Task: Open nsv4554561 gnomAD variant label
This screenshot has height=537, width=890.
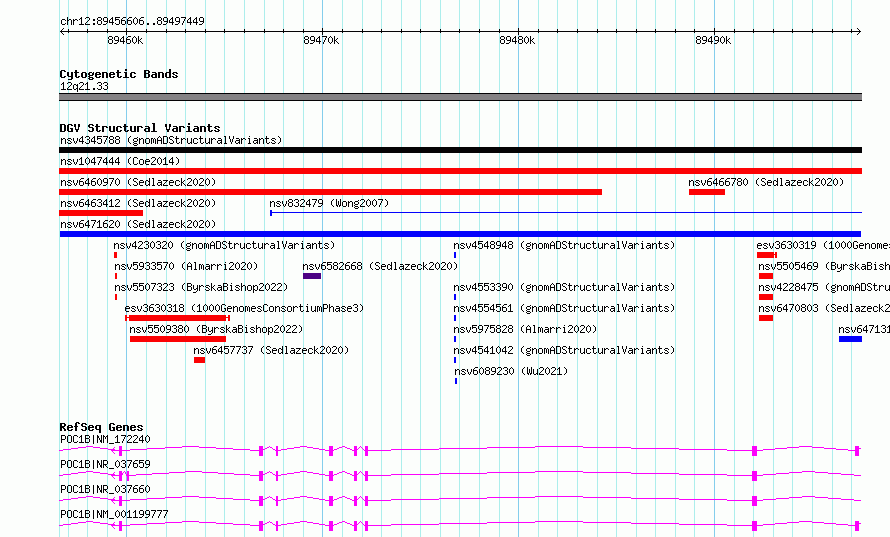Action: pyautogui.click(x=564, y=308)
